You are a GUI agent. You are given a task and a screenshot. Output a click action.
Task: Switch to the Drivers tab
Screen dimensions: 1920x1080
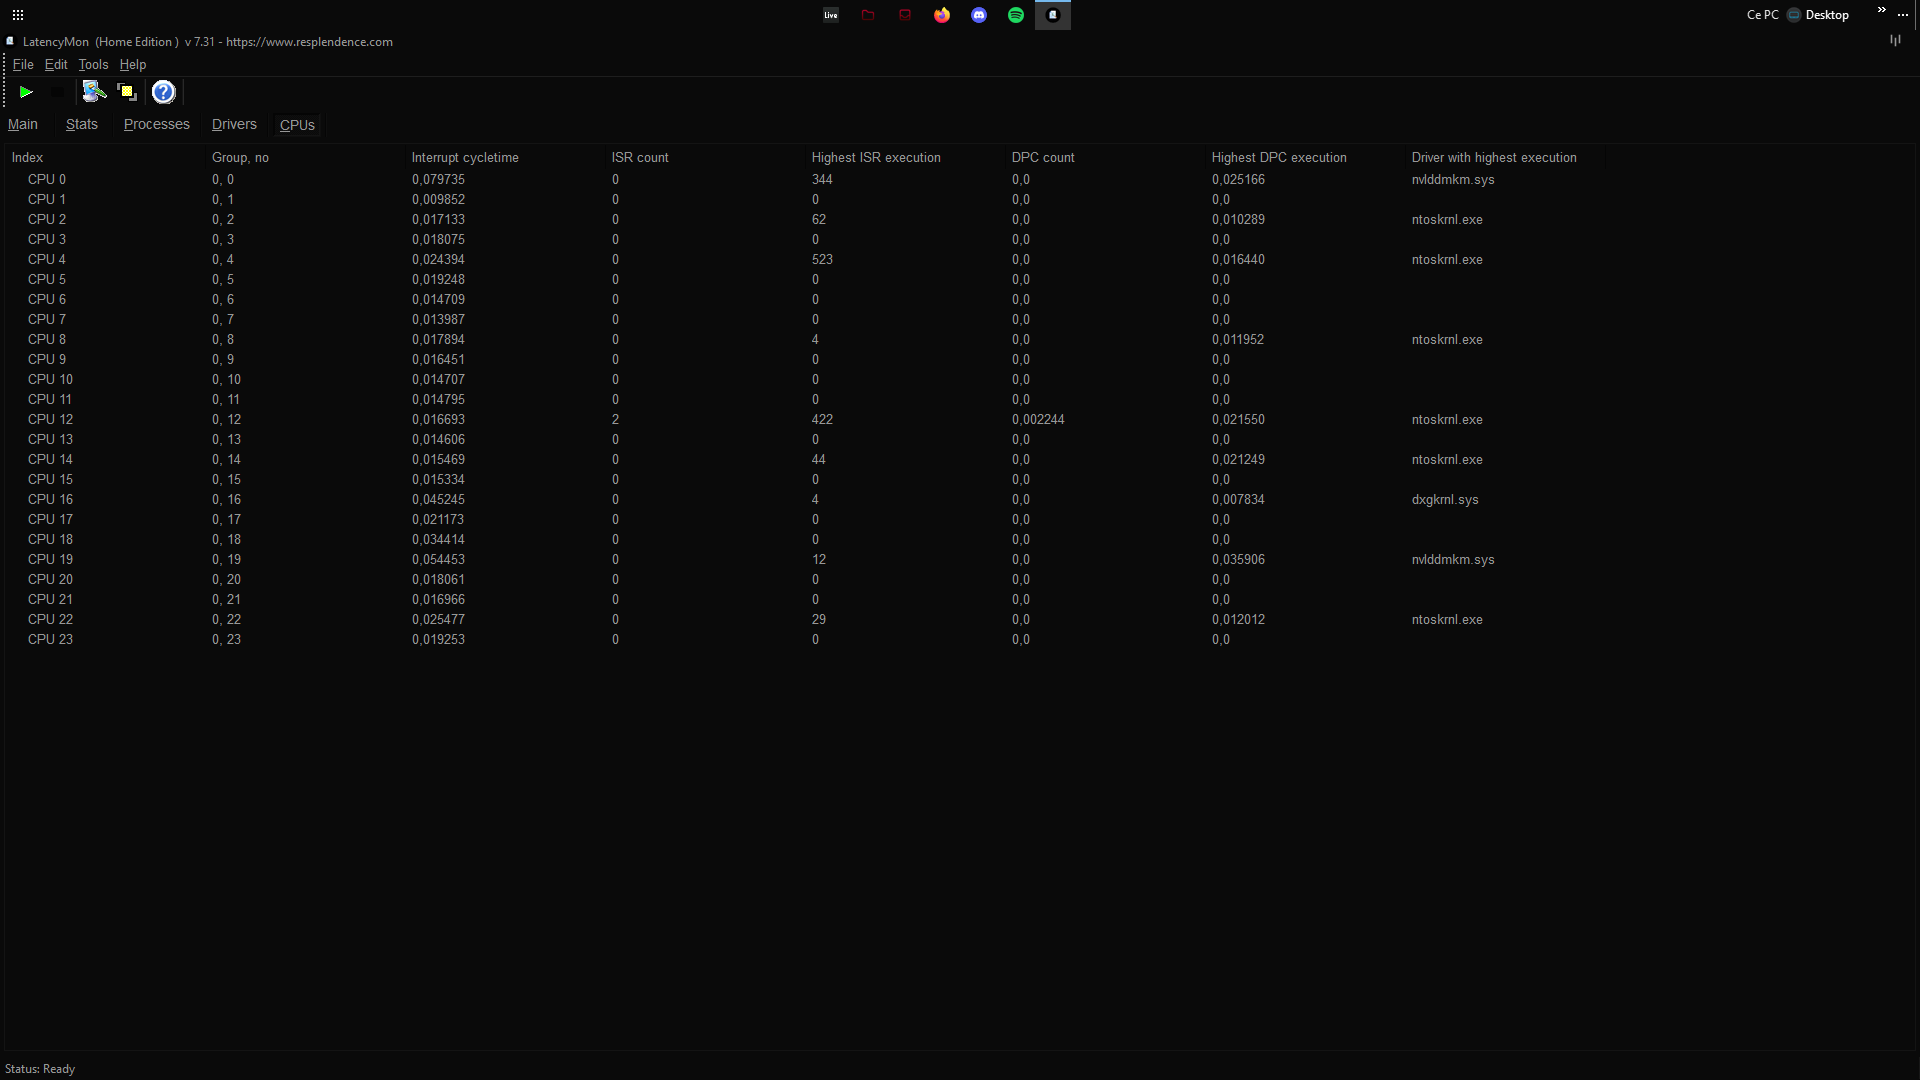[x=234, y=124]
